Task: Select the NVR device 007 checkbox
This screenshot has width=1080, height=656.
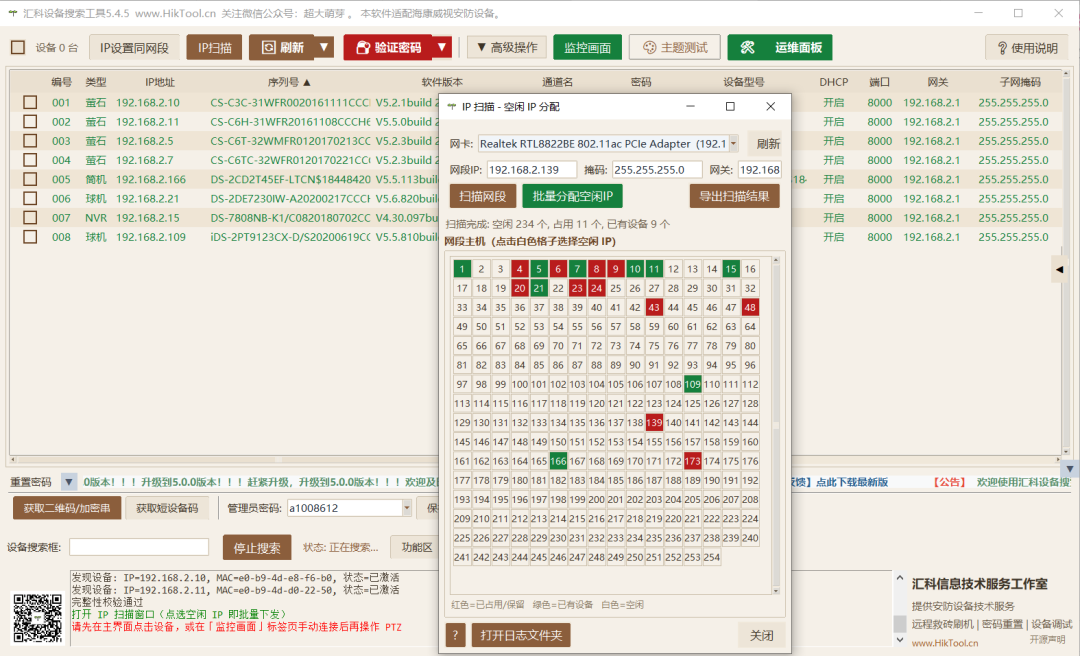Action: tap(30, 218)
